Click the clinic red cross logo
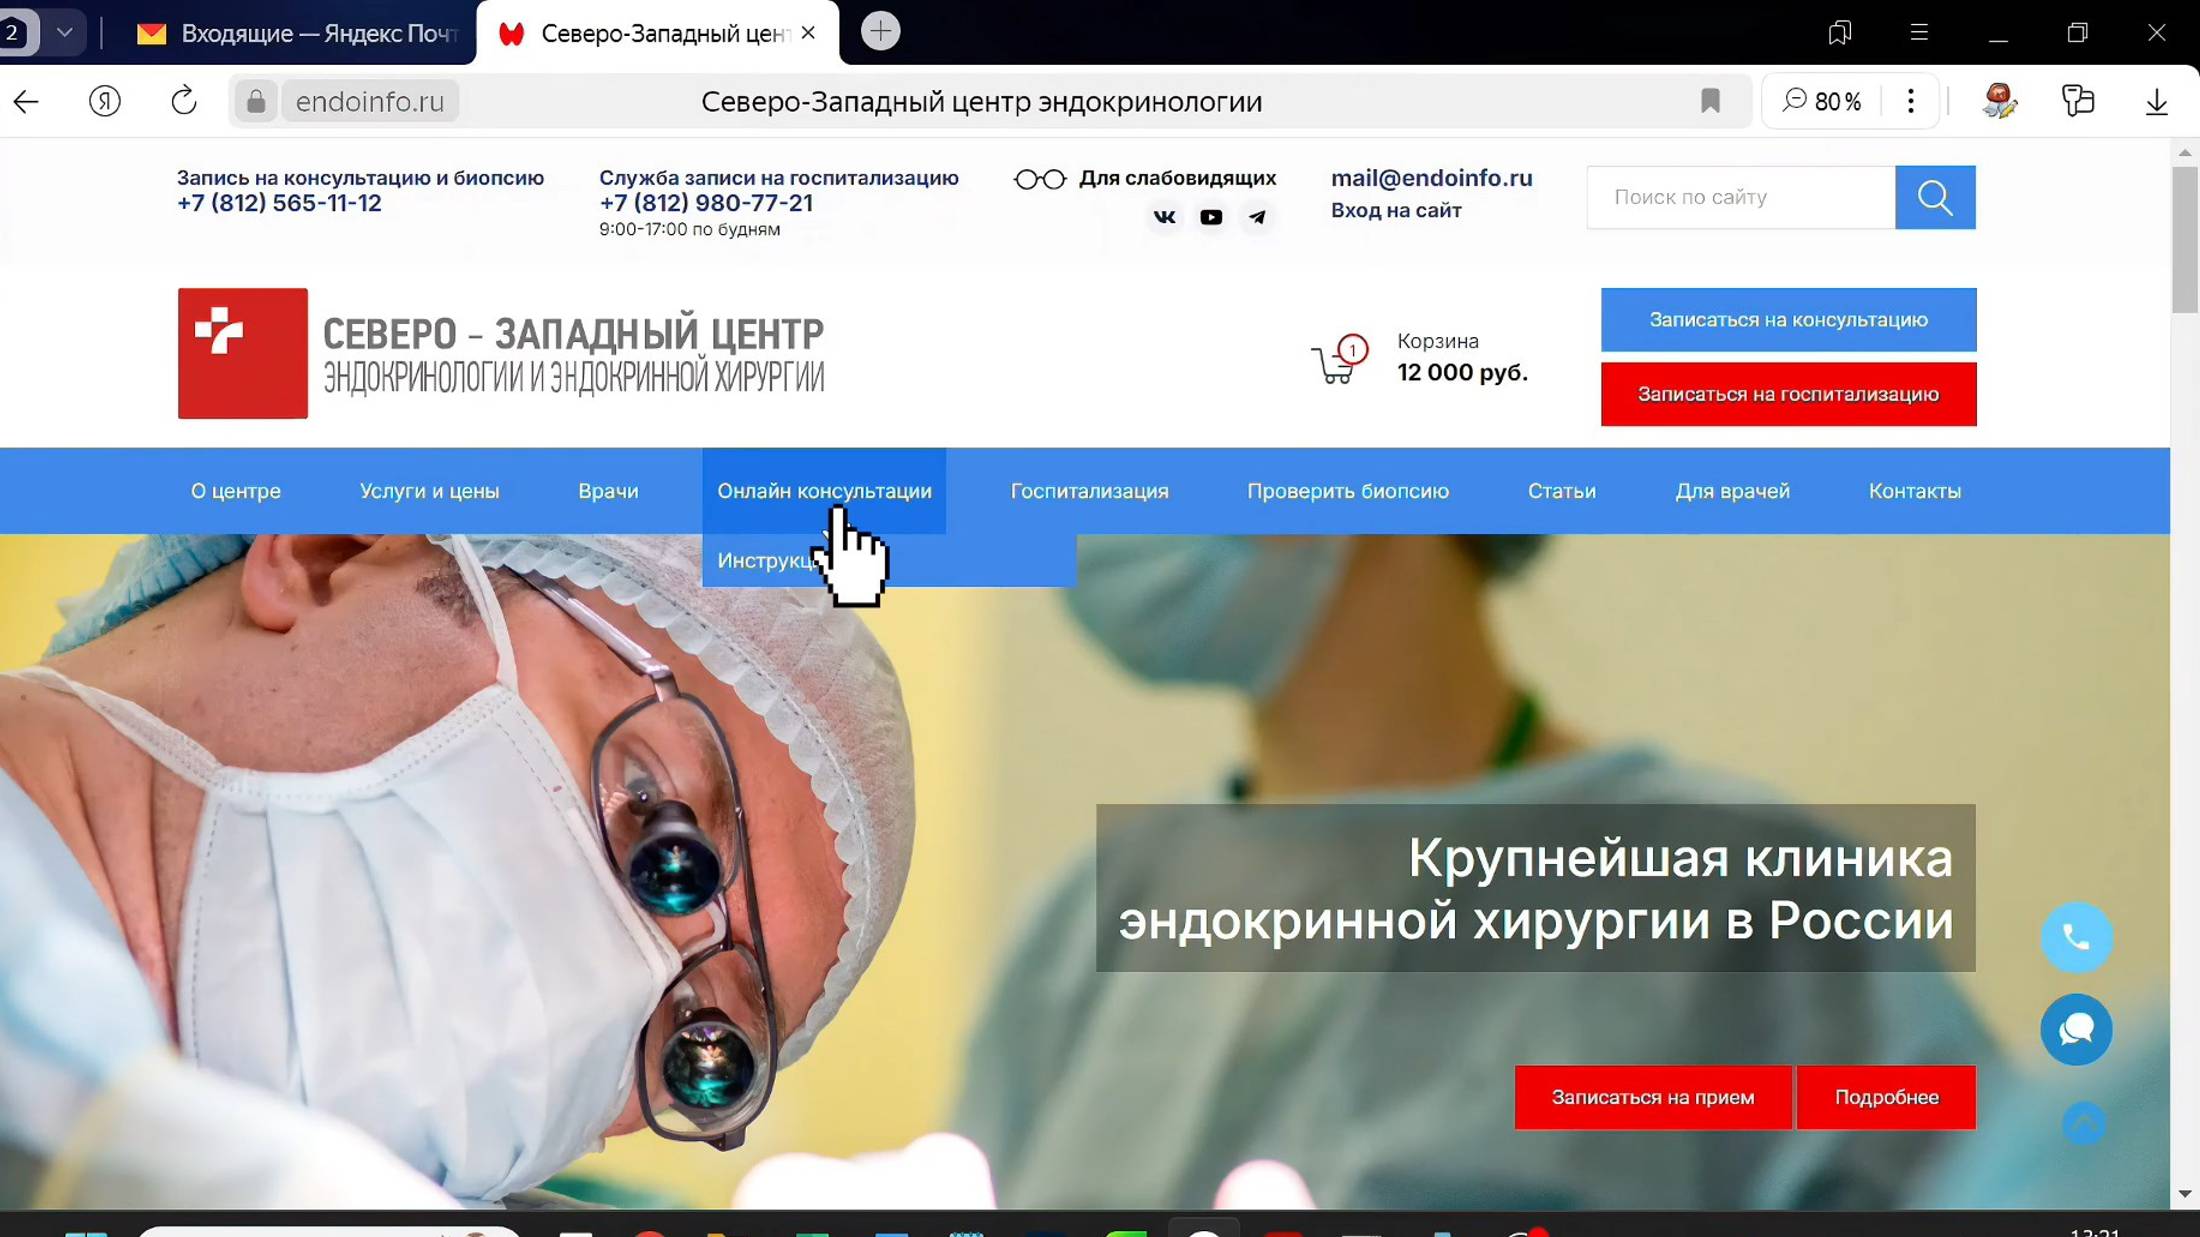This screenshot has width=2200, height=1237. coord(242,353)
